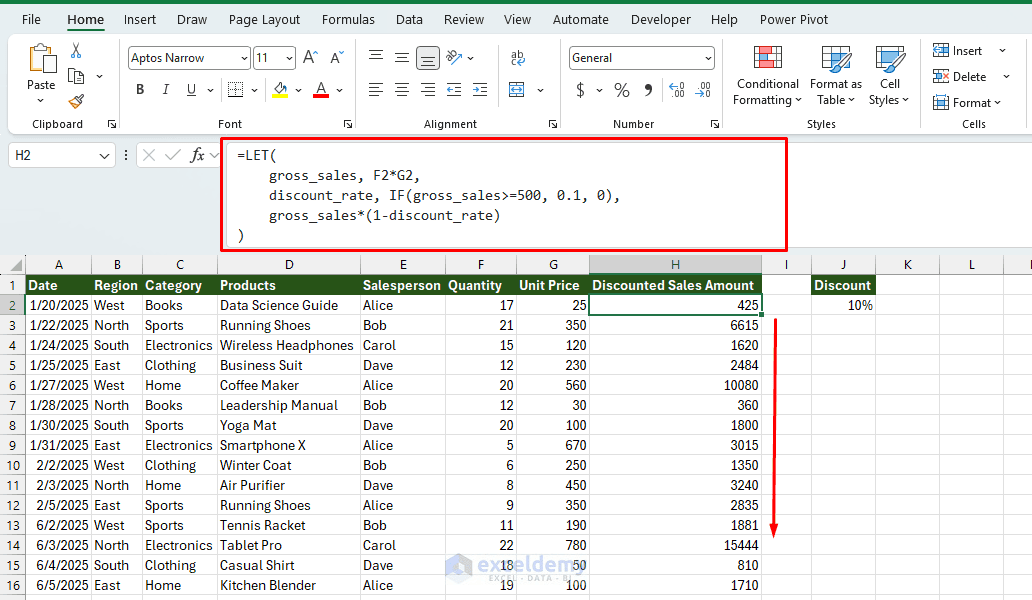Viewport: 1032px width, 600px height.
Task: Click Increase Decimal icon
Action: click(x=677, y=89)
